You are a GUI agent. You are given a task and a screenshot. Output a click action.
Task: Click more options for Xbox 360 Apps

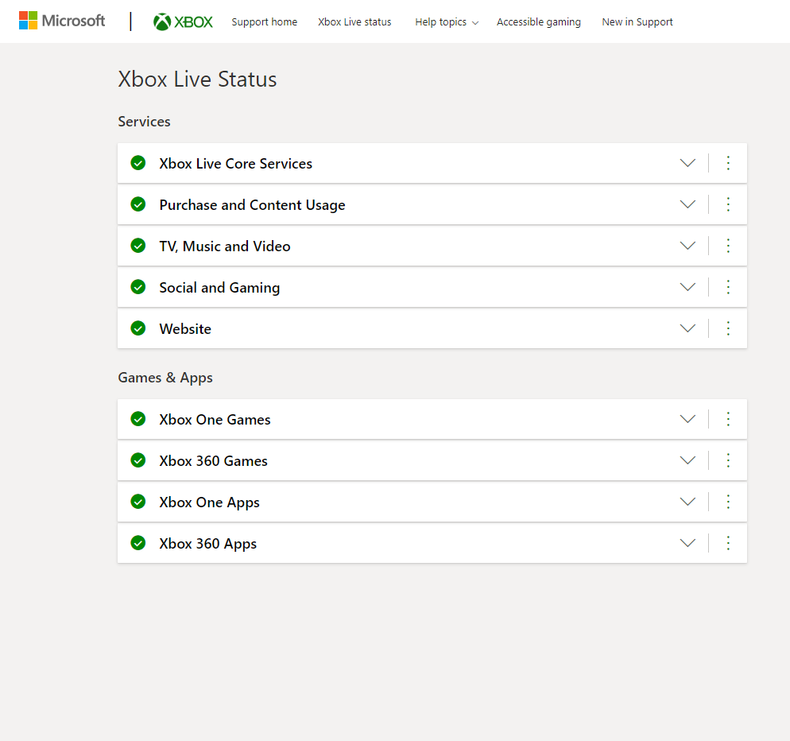(728, 543)
